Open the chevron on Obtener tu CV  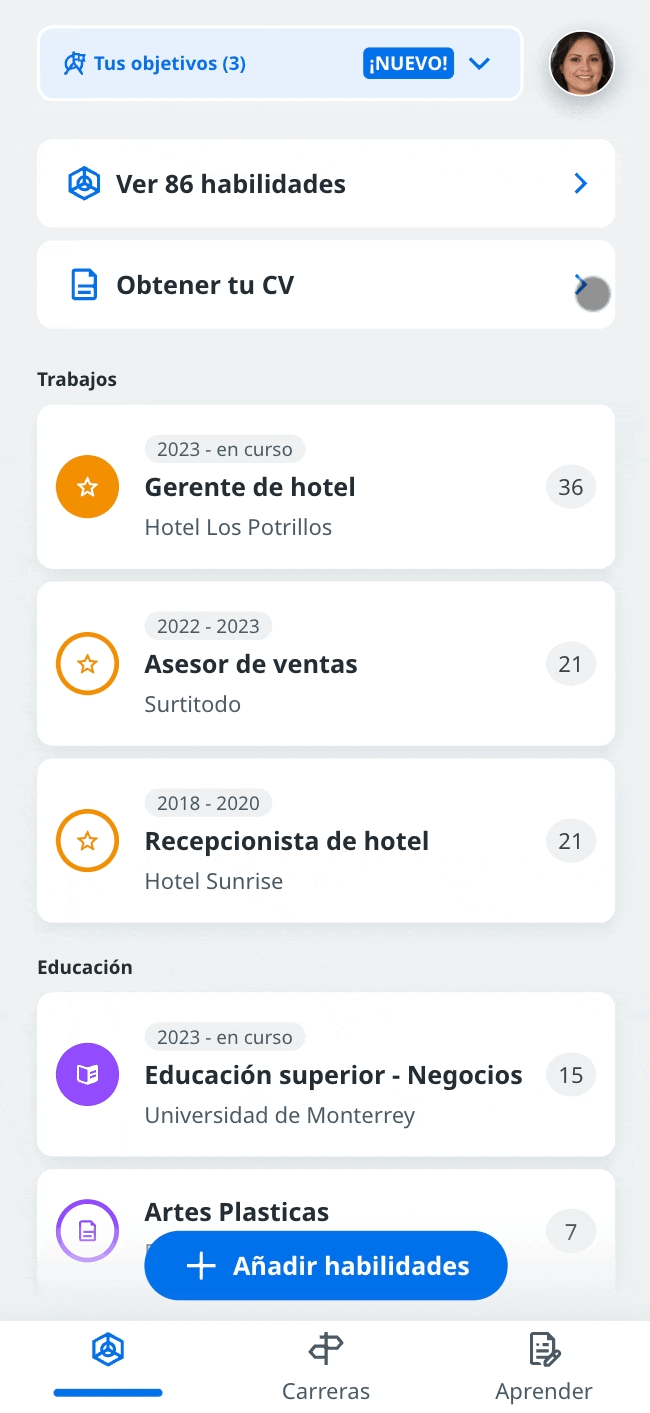coord(581,285)
